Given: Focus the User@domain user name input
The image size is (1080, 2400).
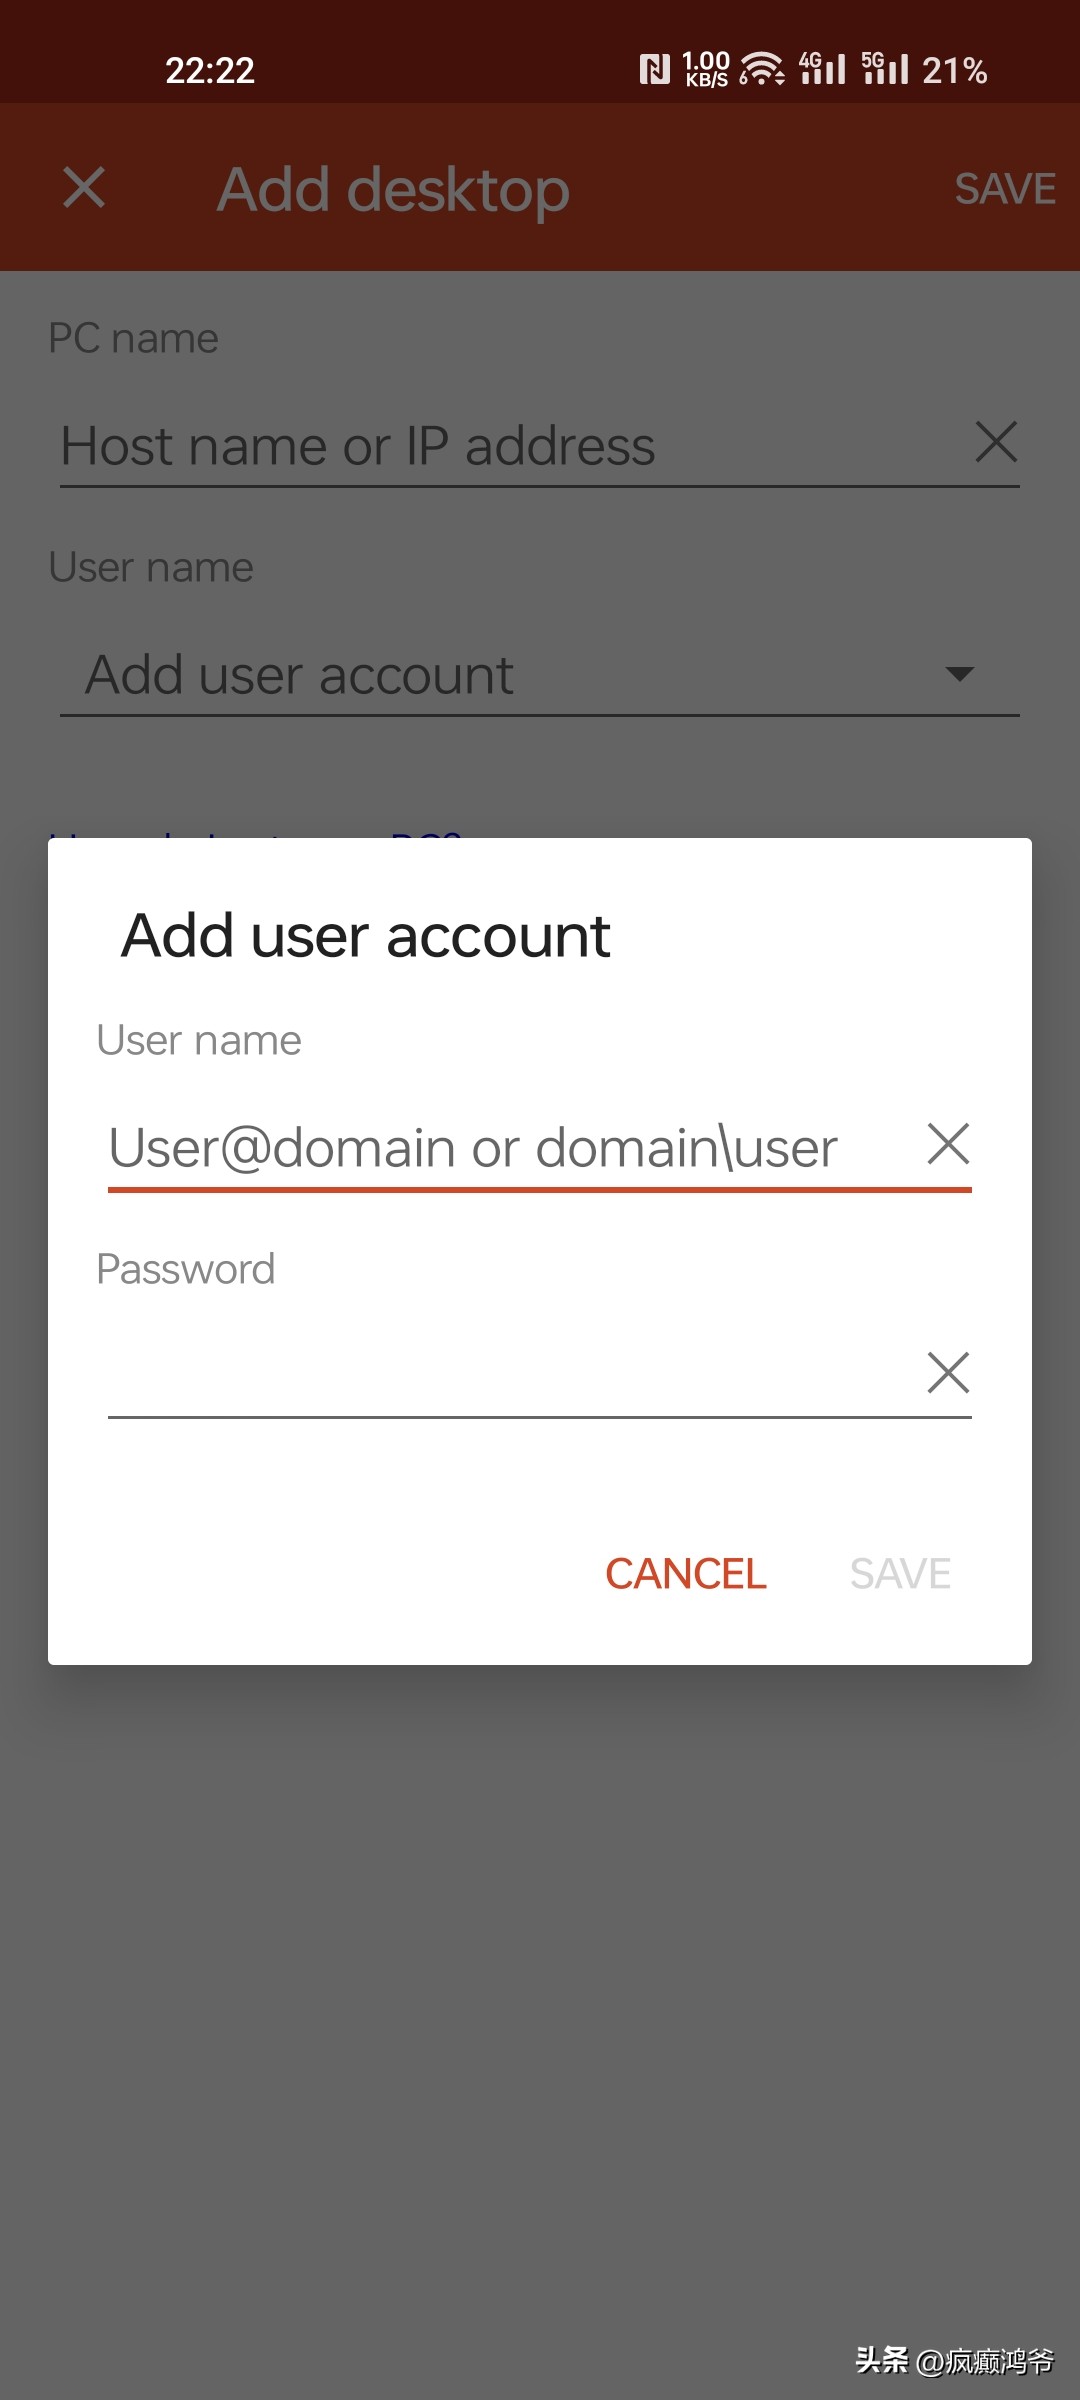Looking at the screenshot, I should point(500,1148).
